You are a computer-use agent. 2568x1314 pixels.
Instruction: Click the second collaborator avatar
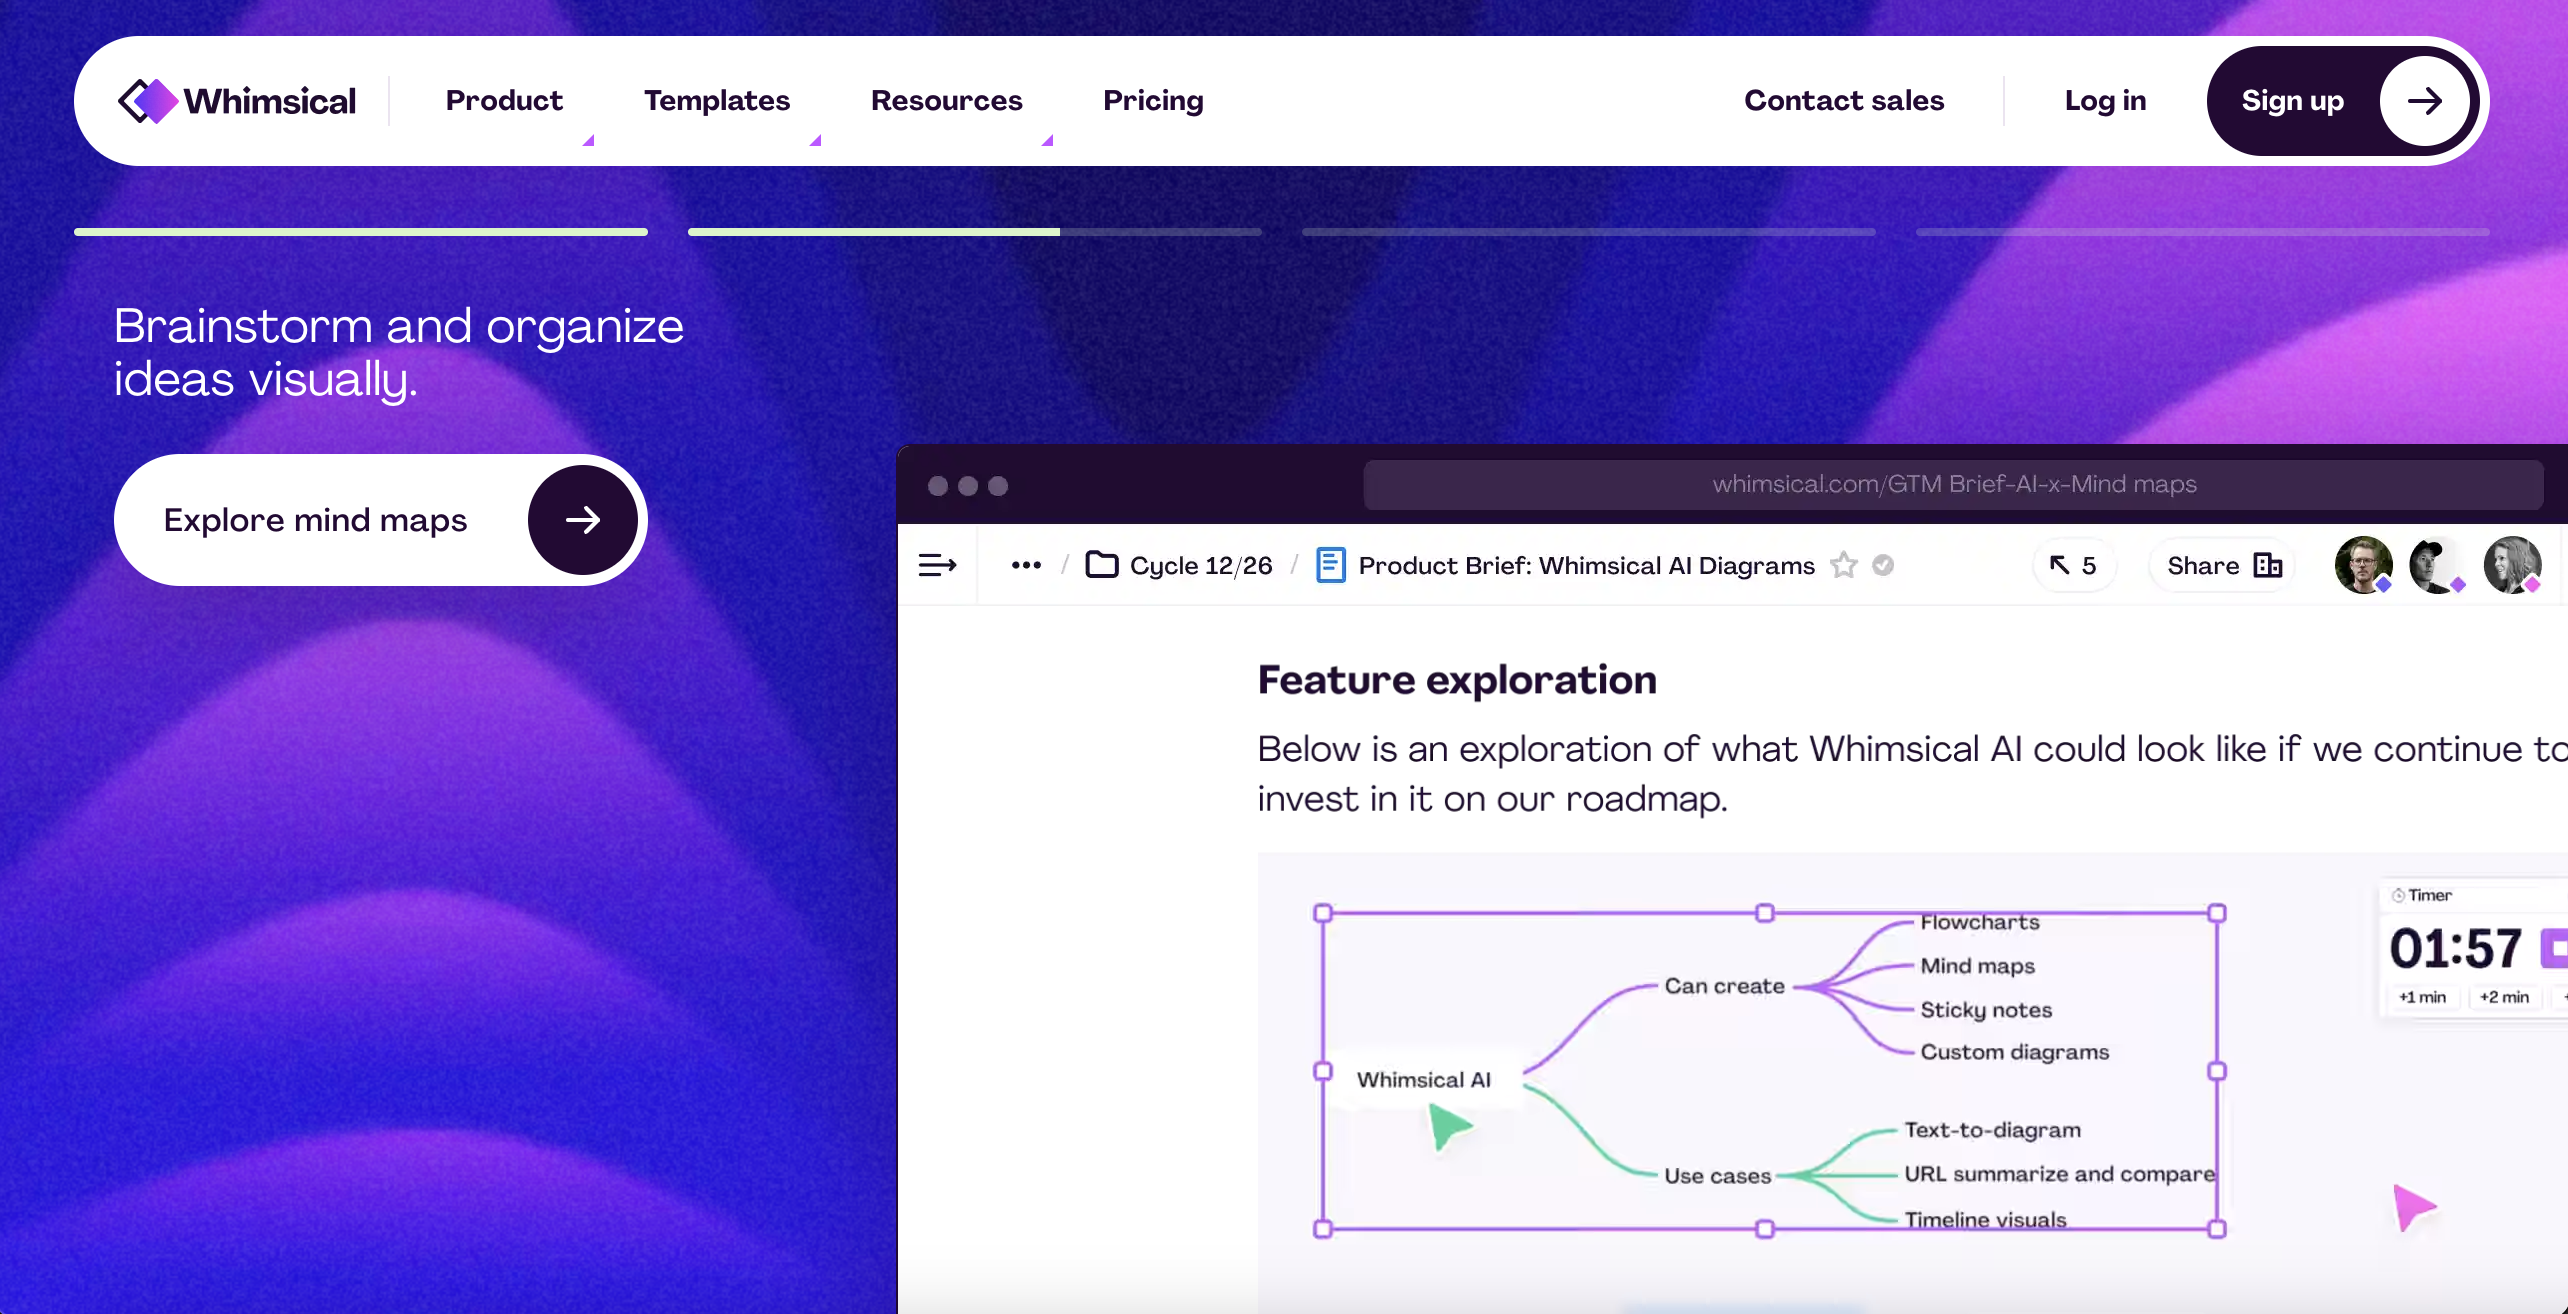(x=2437, y=565)
